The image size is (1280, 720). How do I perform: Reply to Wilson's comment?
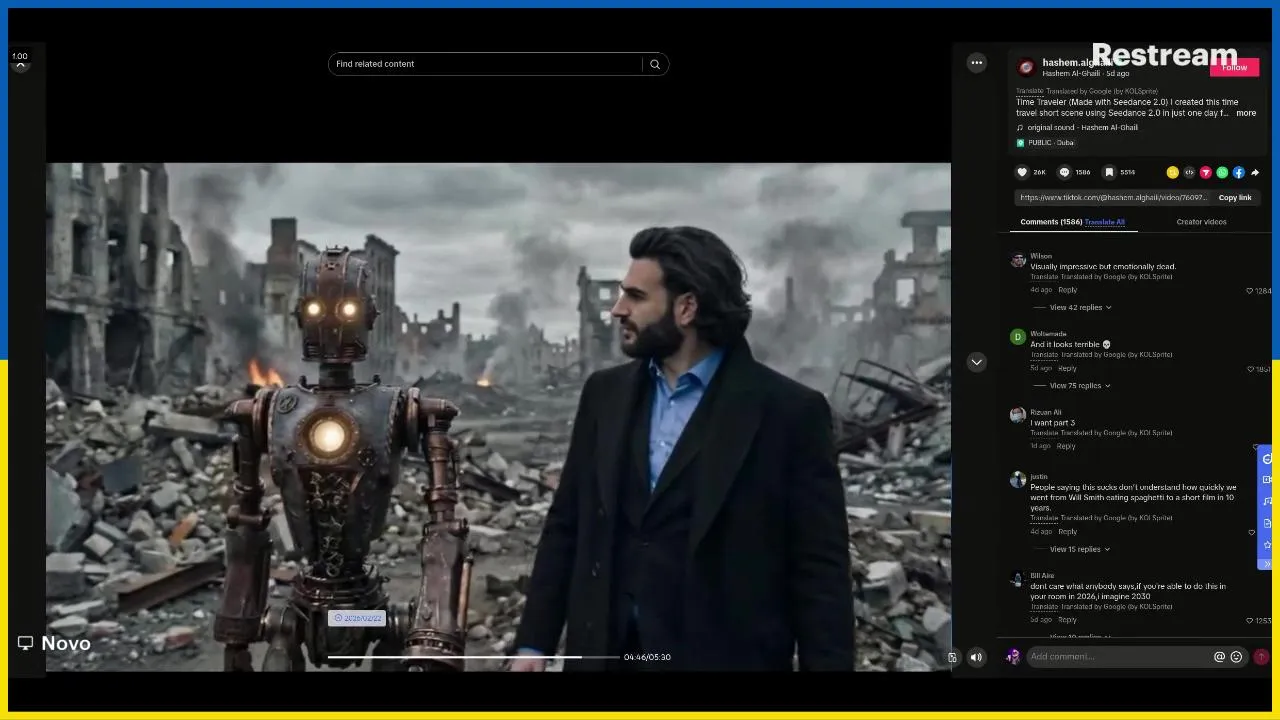tap(1068, 290)
